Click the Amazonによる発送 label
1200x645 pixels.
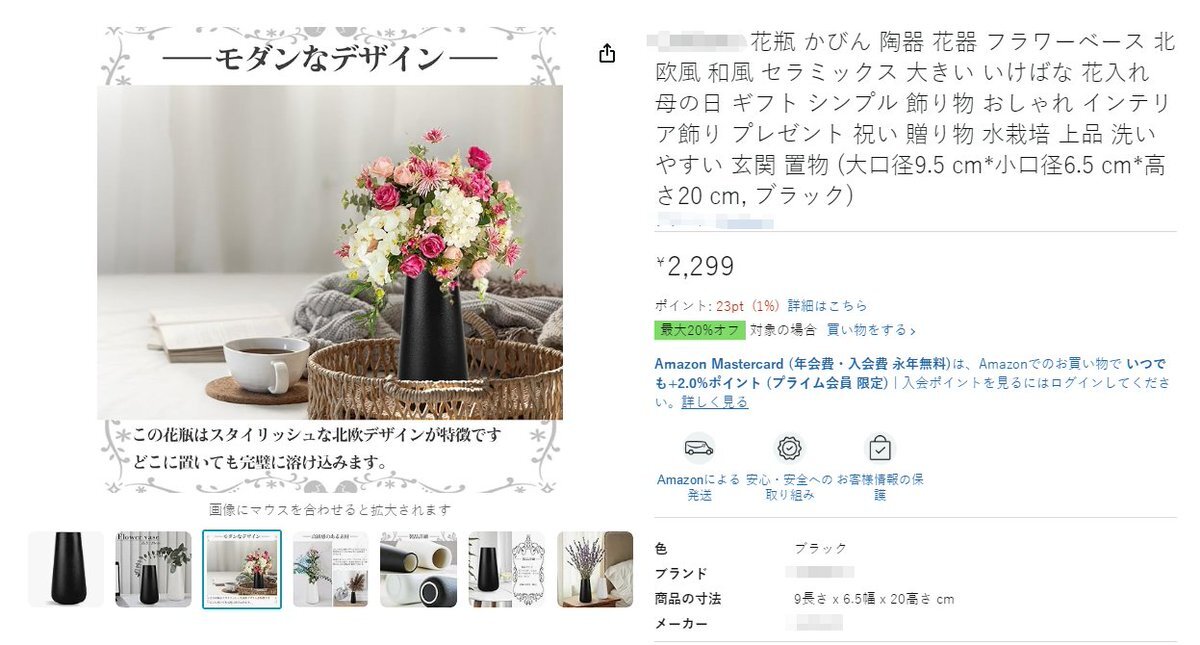[699, 487]
